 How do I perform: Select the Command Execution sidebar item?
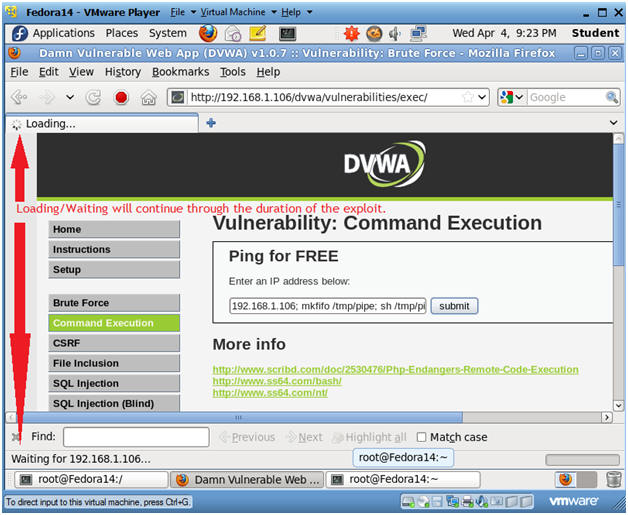(114, 323)
